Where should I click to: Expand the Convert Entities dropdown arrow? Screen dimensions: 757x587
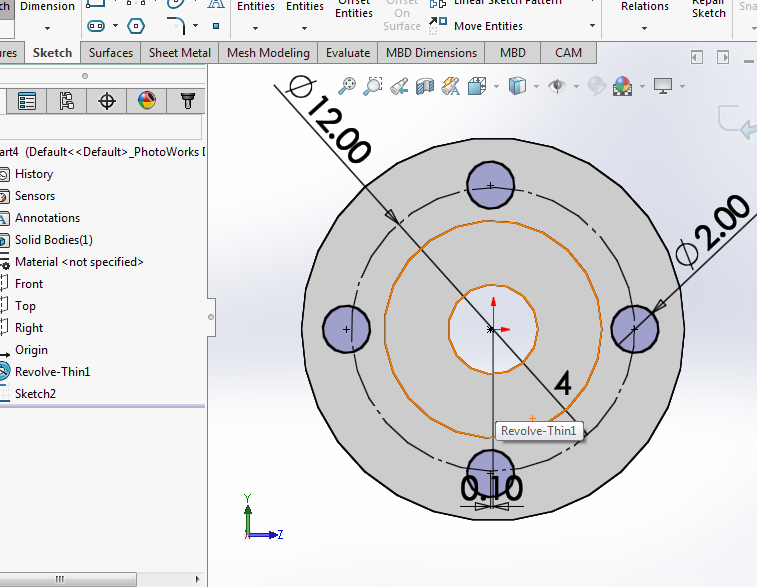[x=305, y=28]
